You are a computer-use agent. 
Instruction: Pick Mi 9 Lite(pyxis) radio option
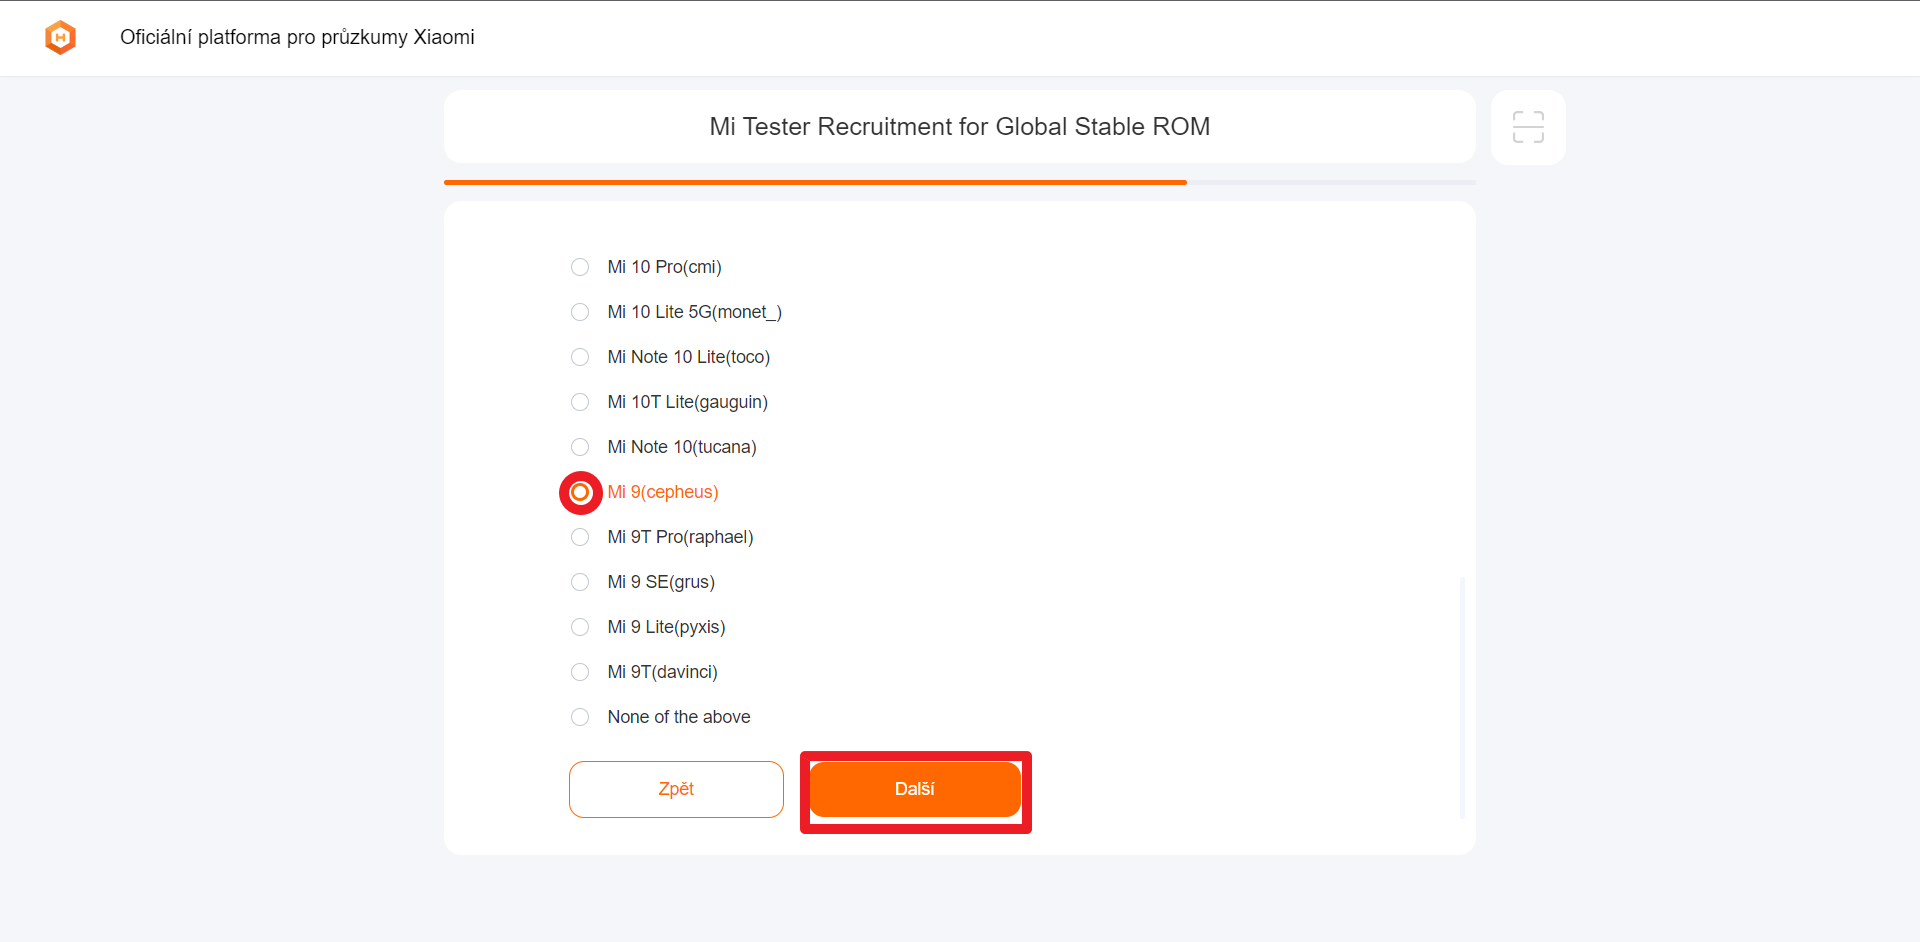click(580, 627)
